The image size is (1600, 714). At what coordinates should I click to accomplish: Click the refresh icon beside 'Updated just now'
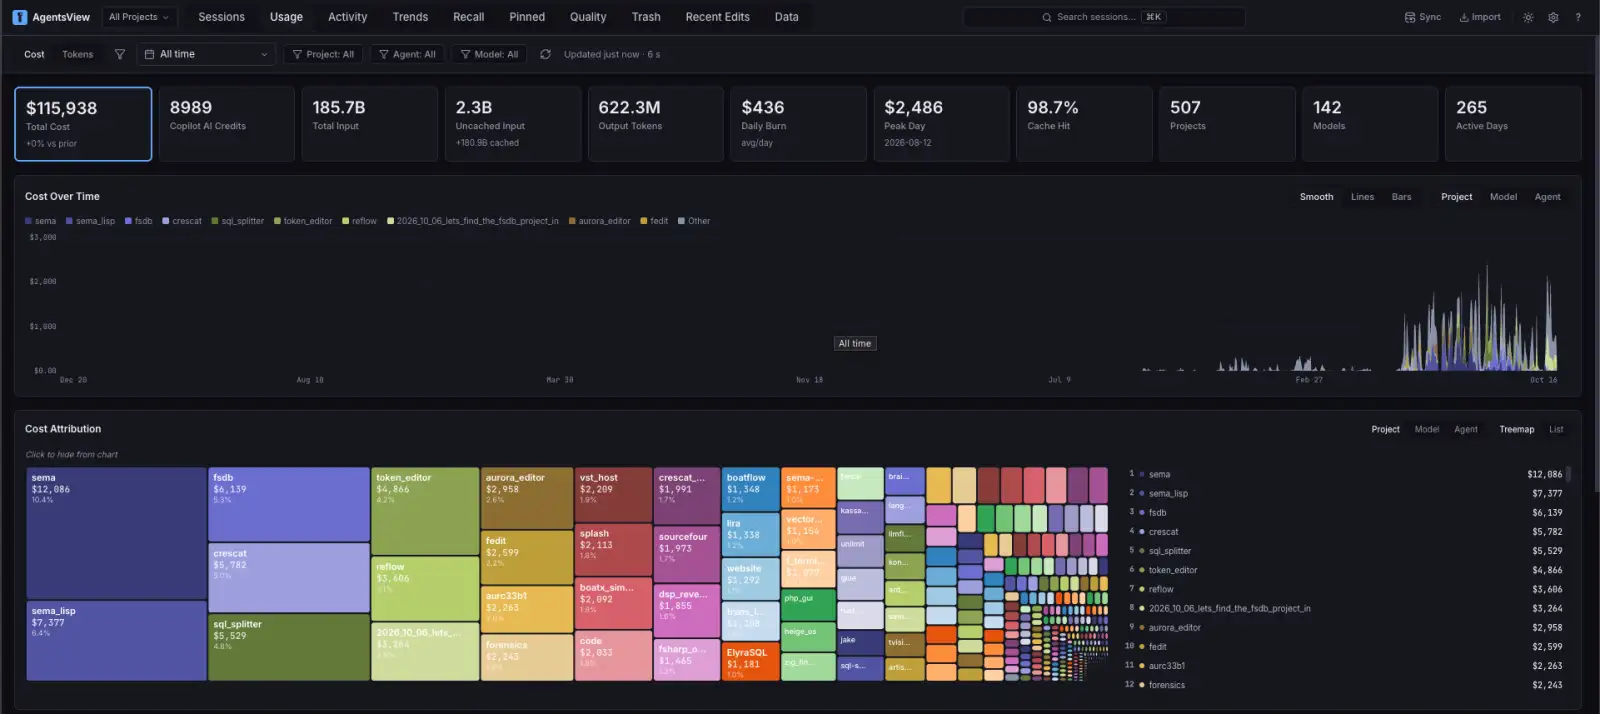click(545, 54)
